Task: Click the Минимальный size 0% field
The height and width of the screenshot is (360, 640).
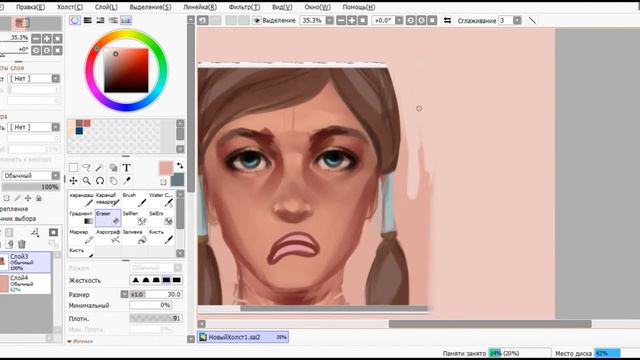Action: (x=151, y=305)
